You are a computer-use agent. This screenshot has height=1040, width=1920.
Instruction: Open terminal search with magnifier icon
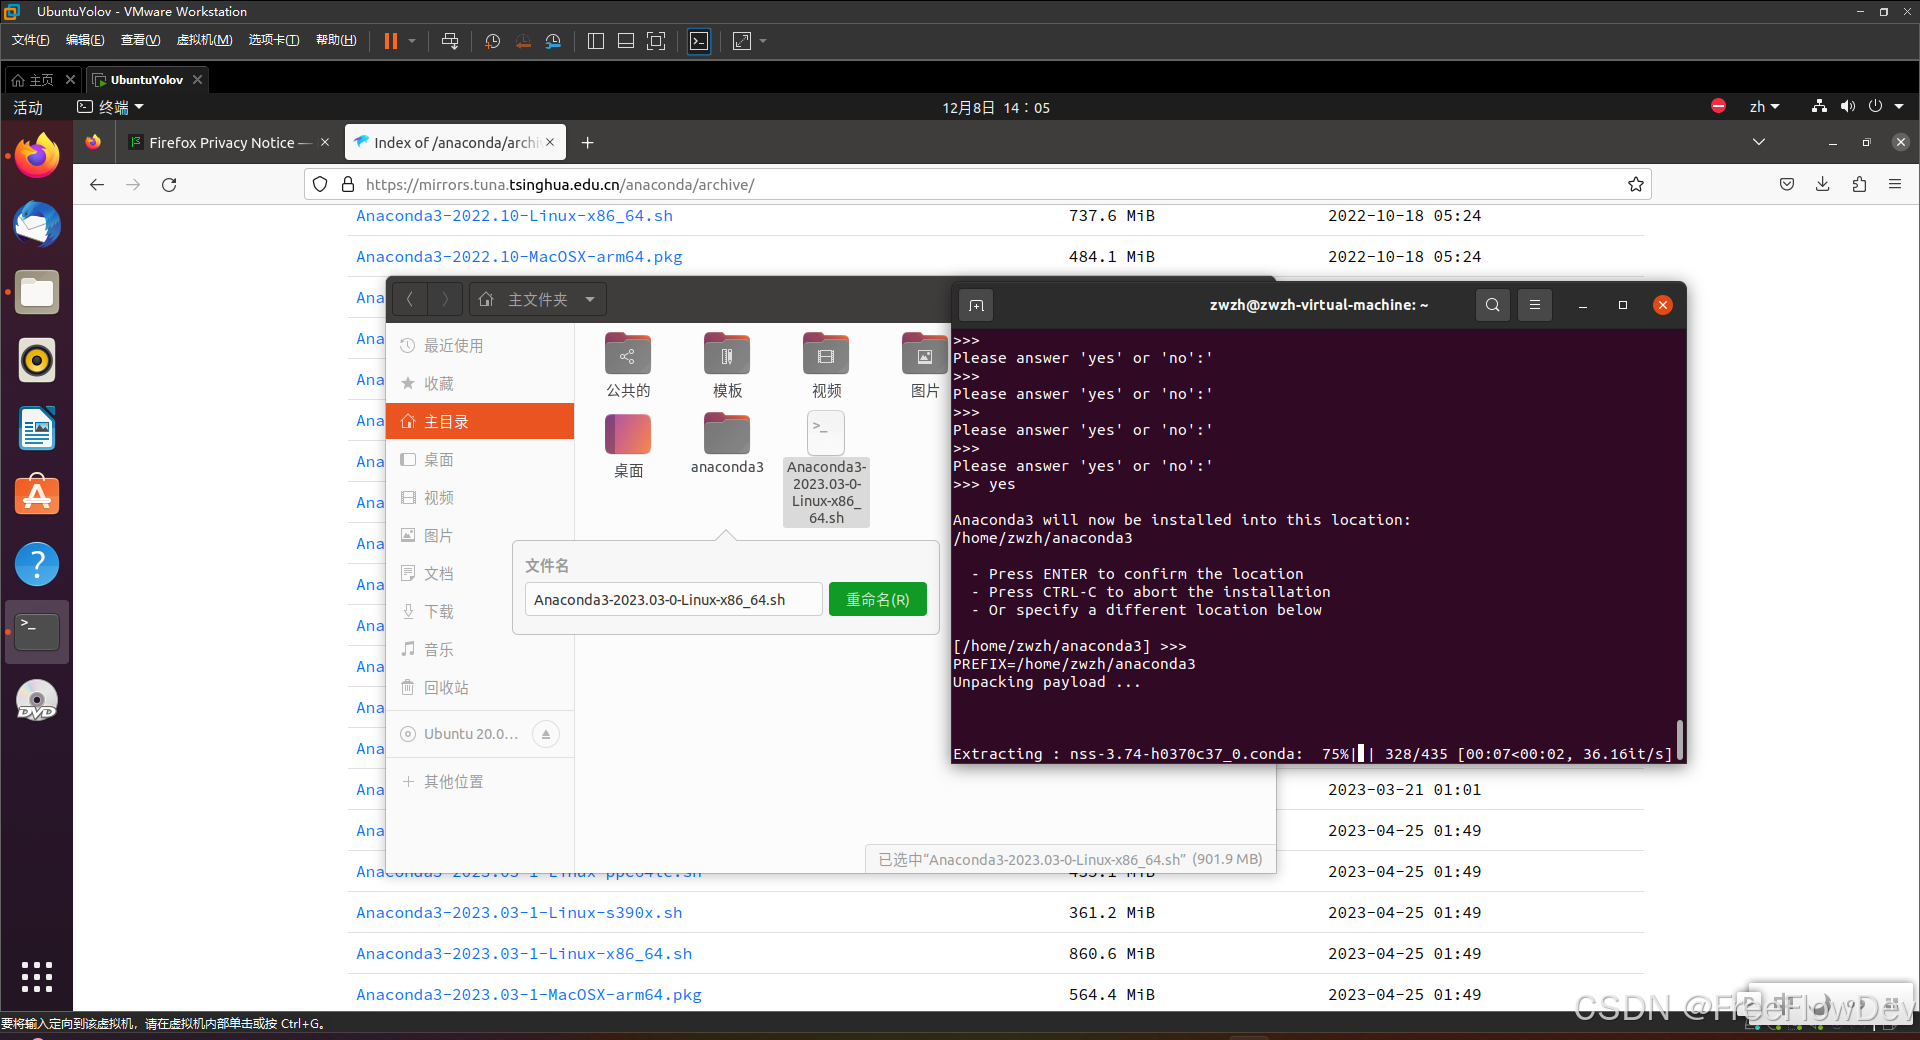[1492, 305]
